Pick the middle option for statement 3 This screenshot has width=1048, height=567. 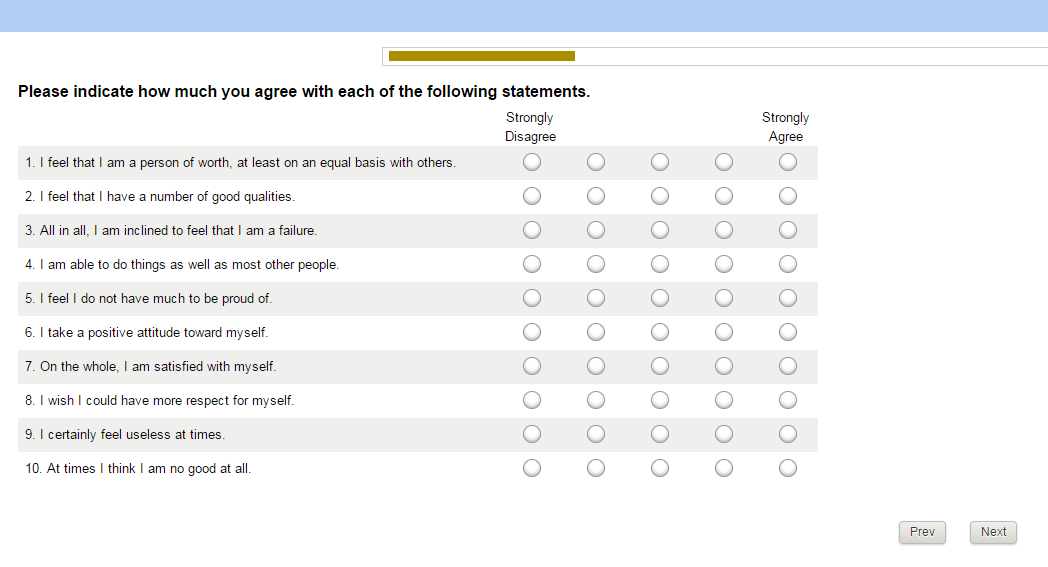click(660, 230)
